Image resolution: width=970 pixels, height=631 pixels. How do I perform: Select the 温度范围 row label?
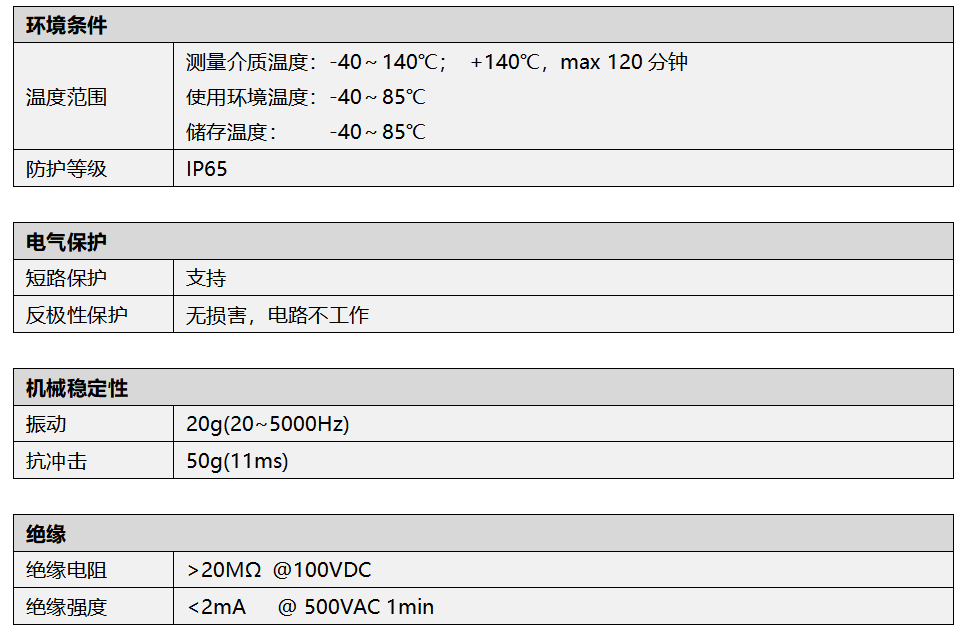point(66,97)
